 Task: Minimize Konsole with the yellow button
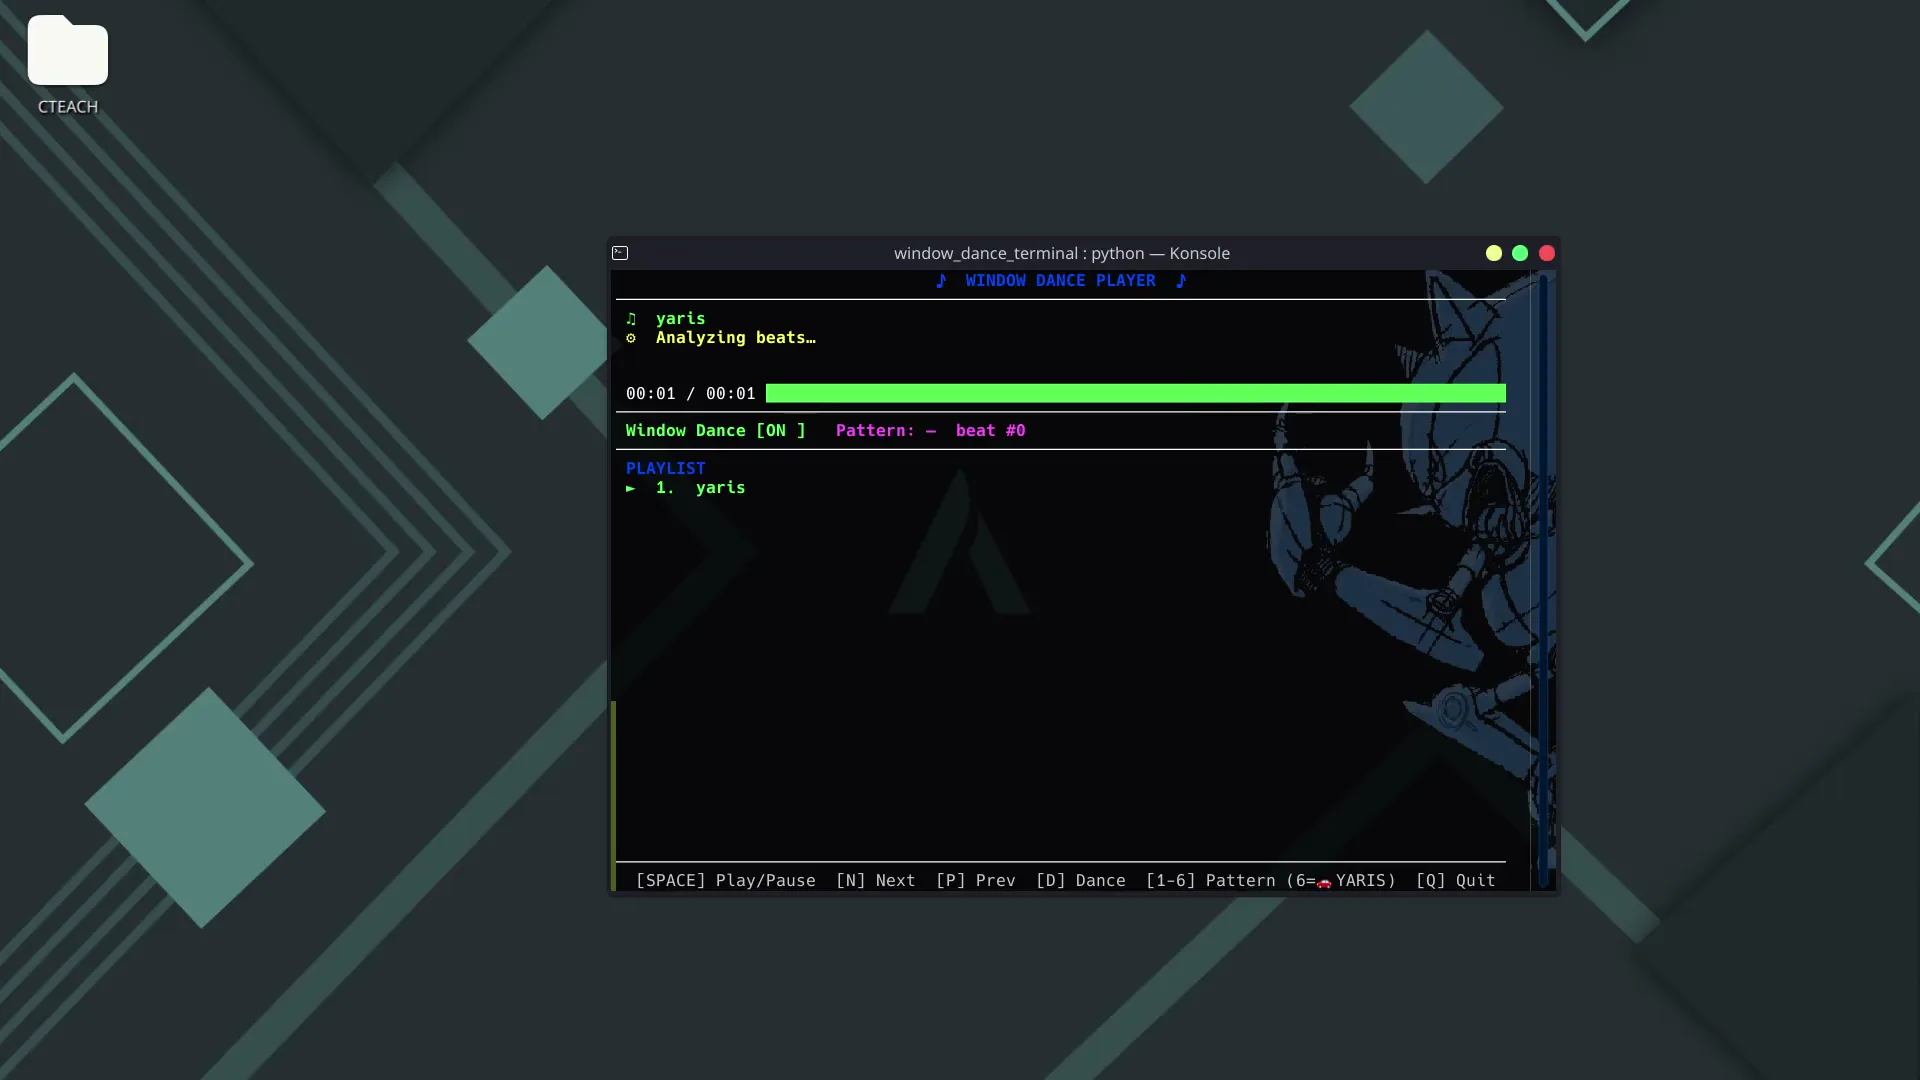coord(1494,253)
